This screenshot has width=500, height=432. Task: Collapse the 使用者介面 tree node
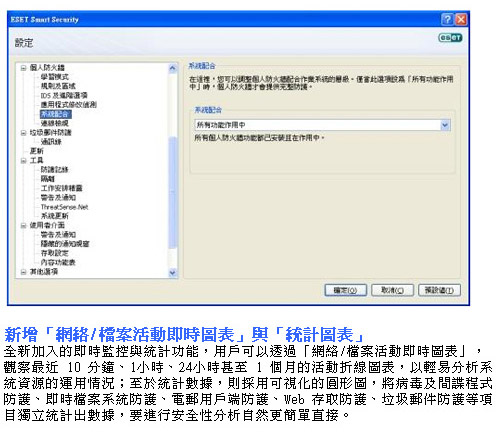(x=23, y=226)
